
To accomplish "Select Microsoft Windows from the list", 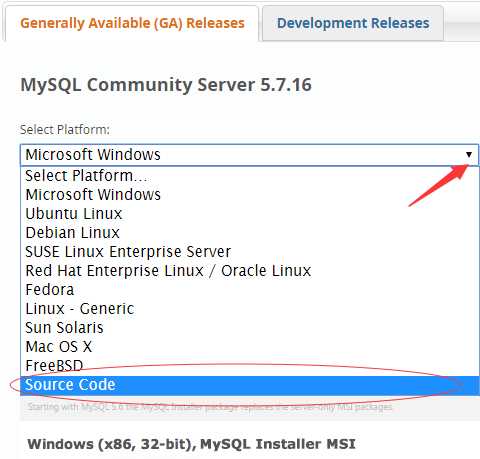I will pos(249,195).
